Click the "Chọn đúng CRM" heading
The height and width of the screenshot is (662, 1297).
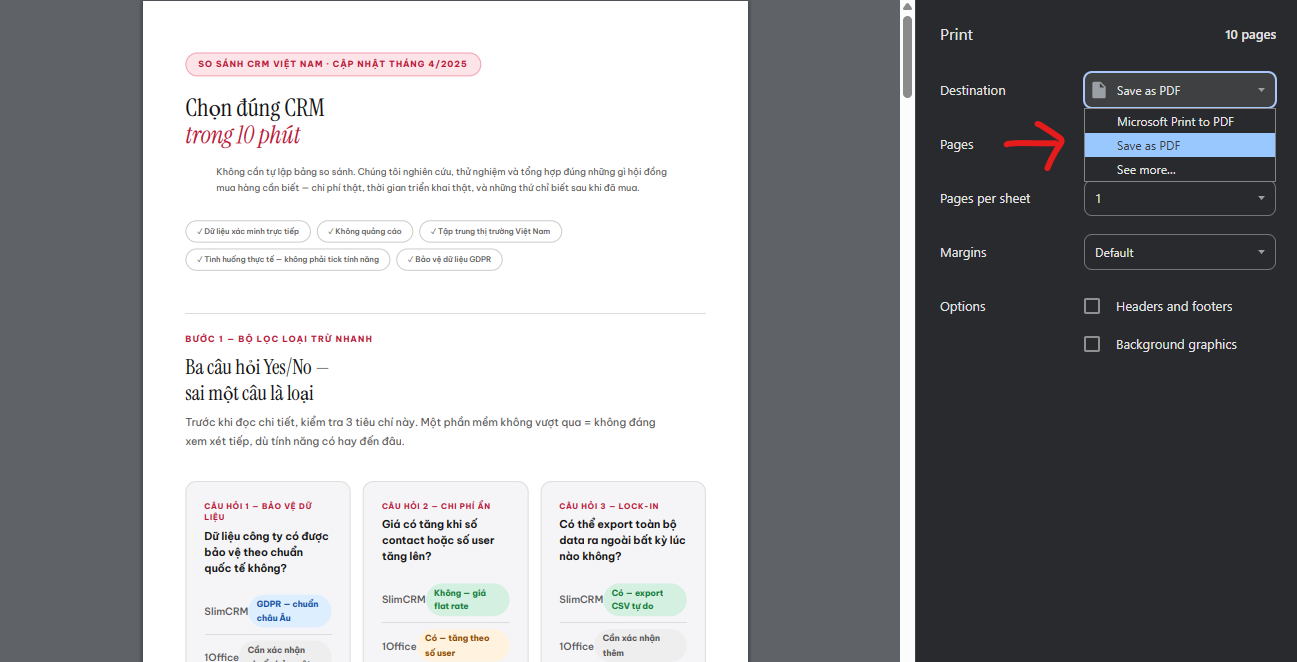(x=255, y=108)
